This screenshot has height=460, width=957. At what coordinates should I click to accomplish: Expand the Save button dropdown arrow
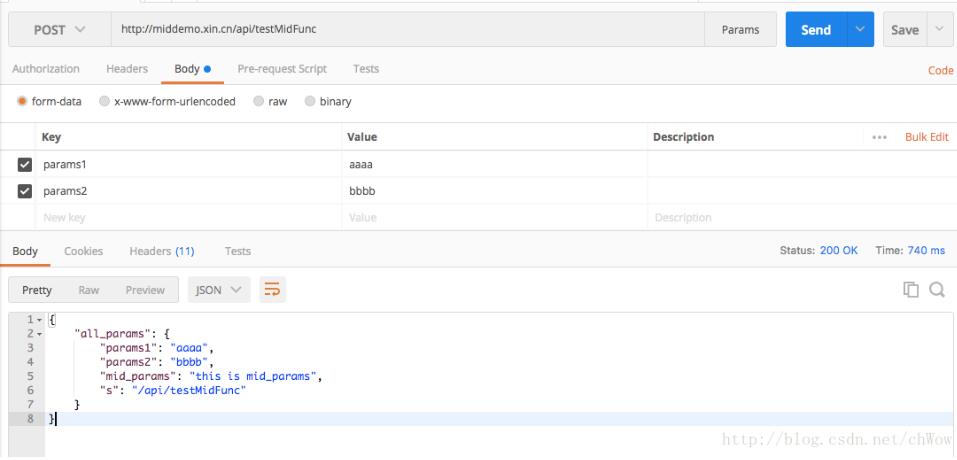coord(941,30)
